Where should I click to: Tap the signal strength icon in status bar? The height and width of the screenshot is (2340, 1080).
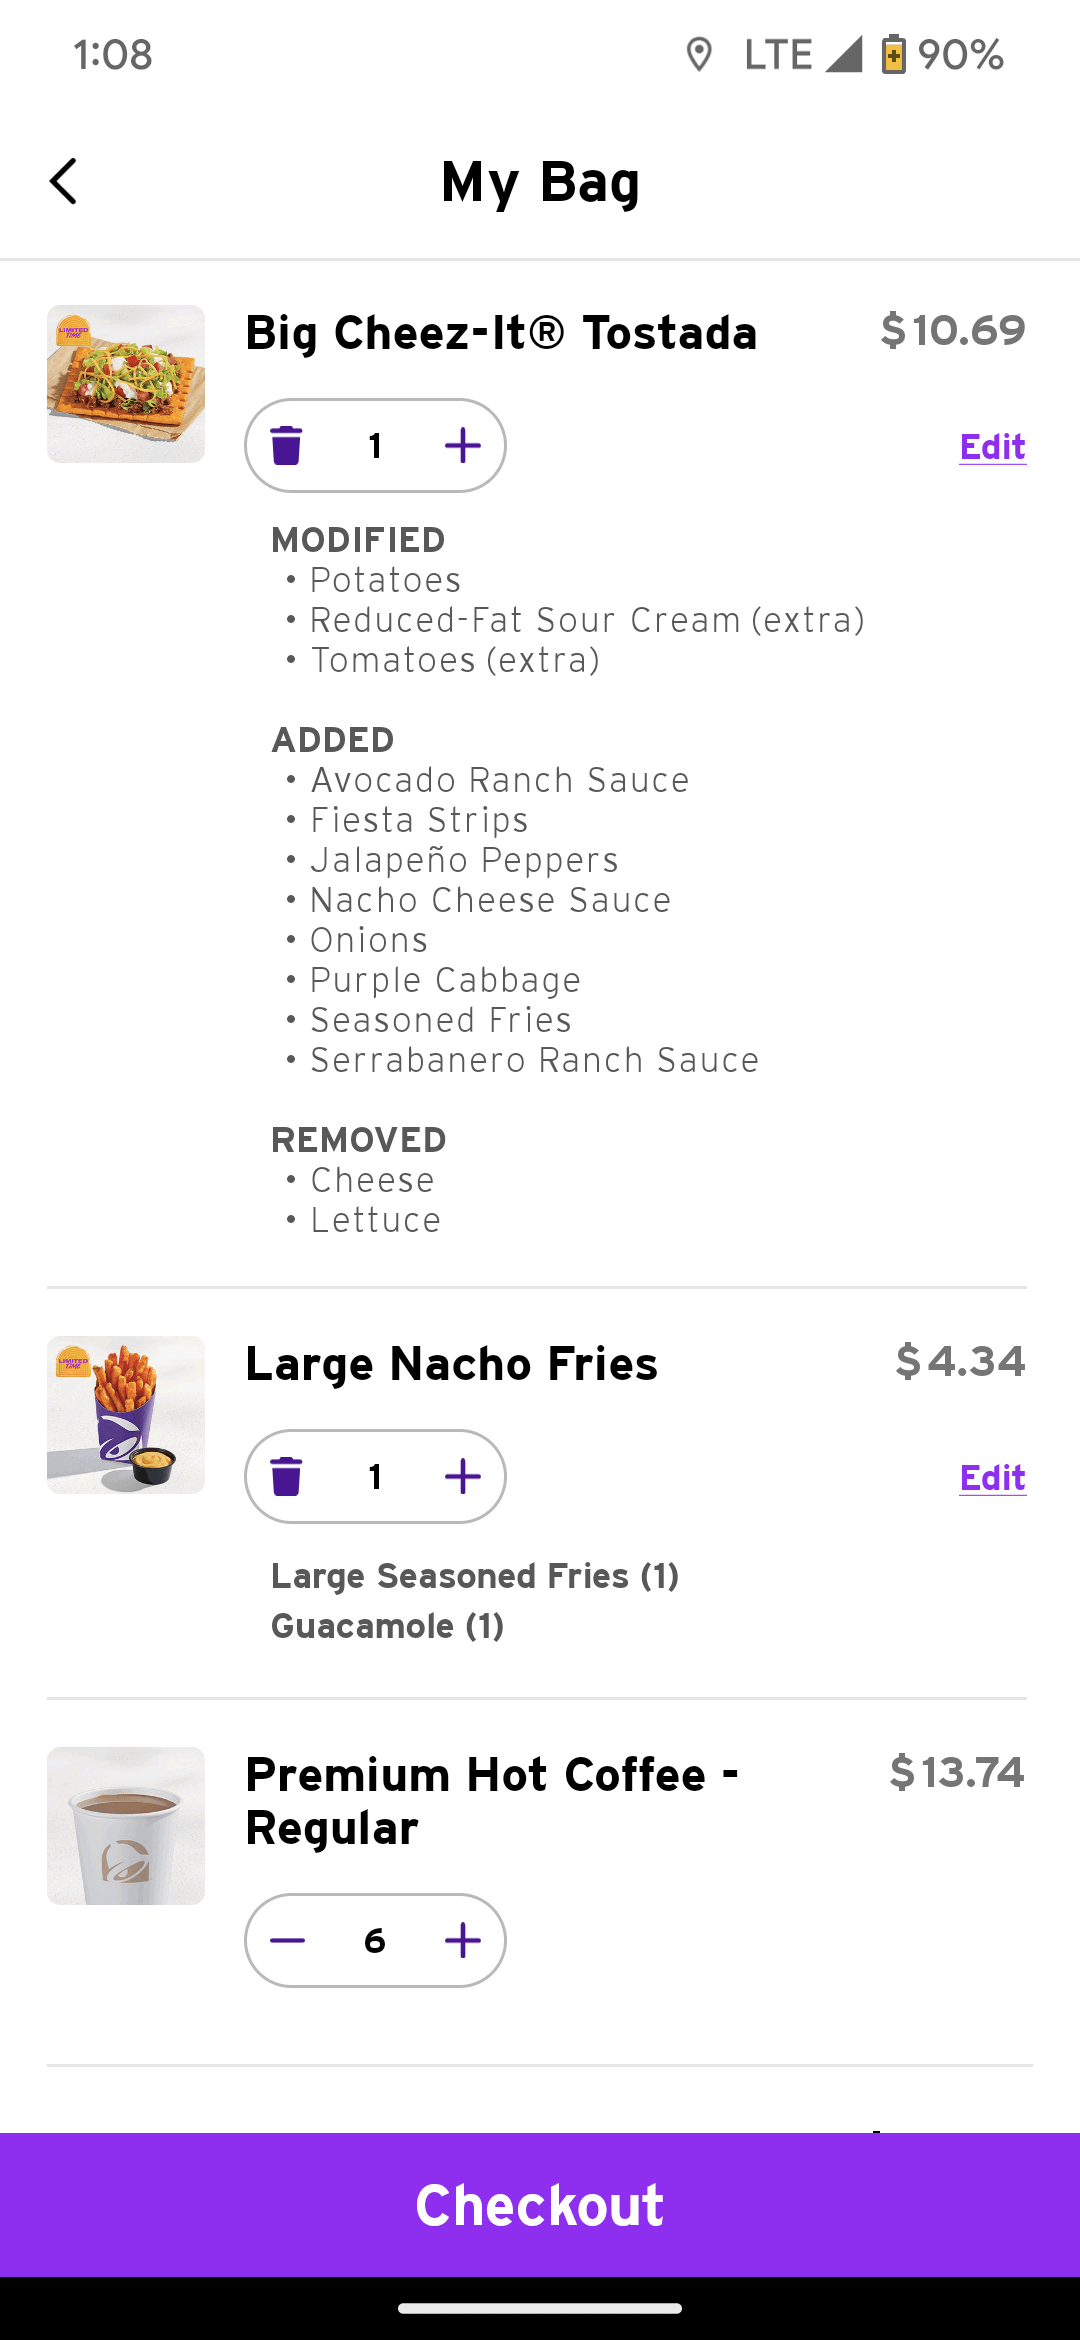[844, 55]
